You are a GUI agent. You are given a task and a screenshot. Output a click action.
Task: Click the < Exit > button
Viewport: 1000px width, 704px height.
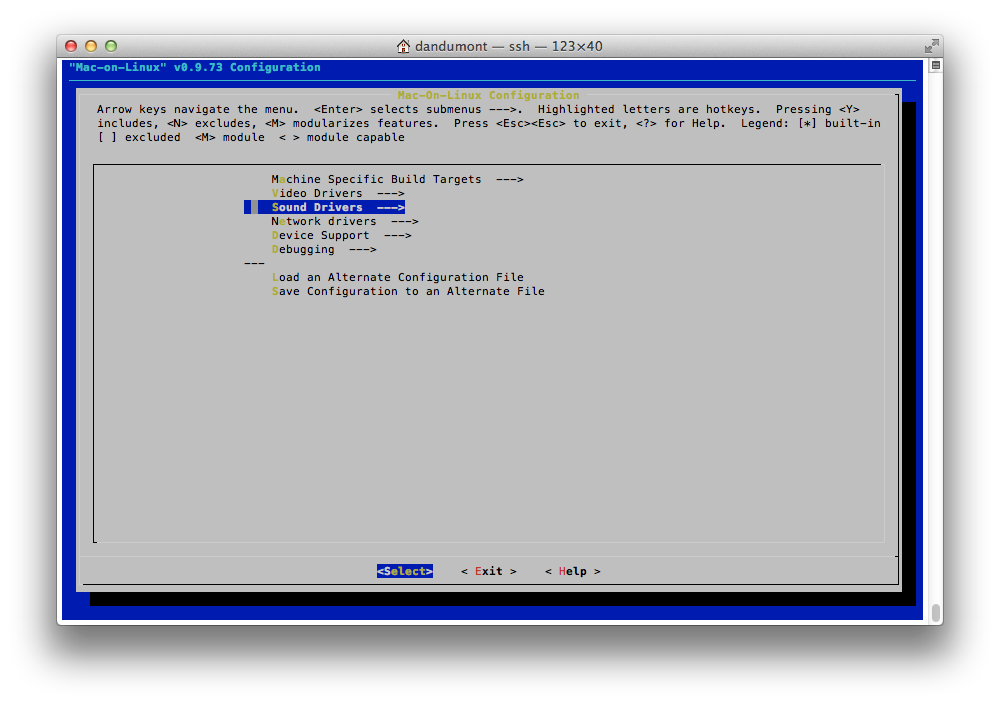(489, 572)
